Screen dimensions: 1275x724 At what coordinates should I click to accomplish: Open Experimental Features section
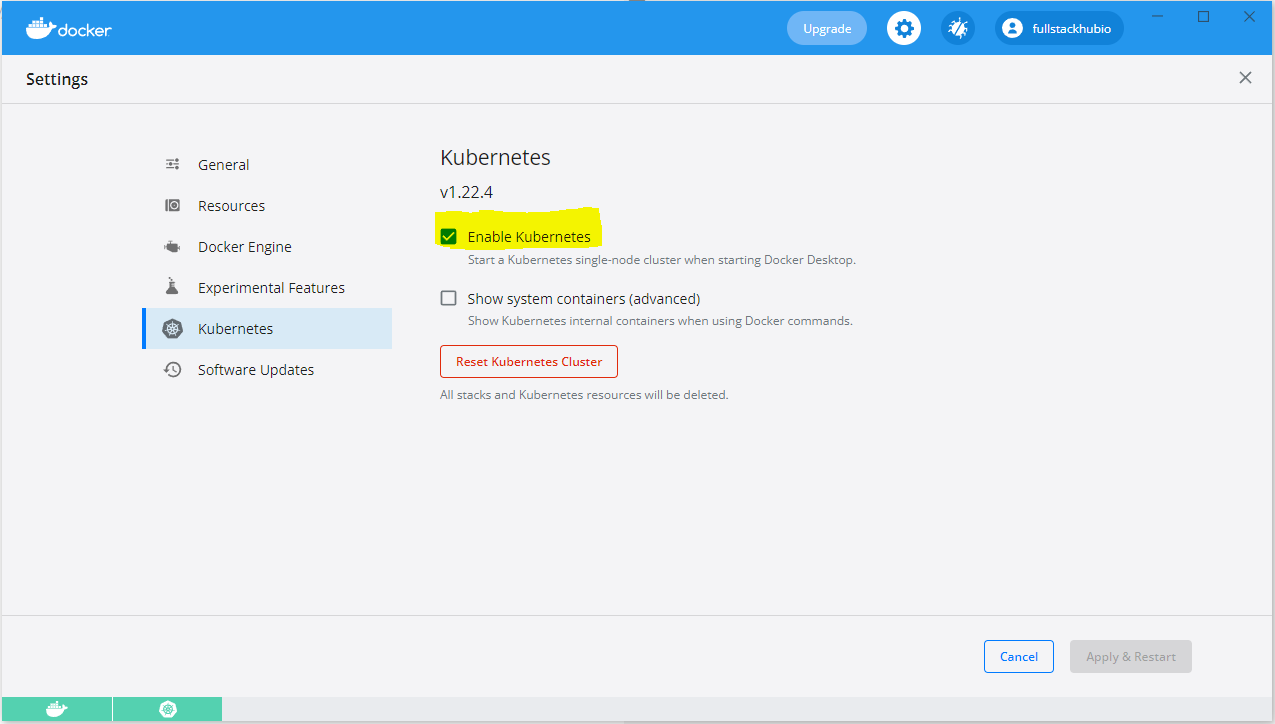click(267, 287)
